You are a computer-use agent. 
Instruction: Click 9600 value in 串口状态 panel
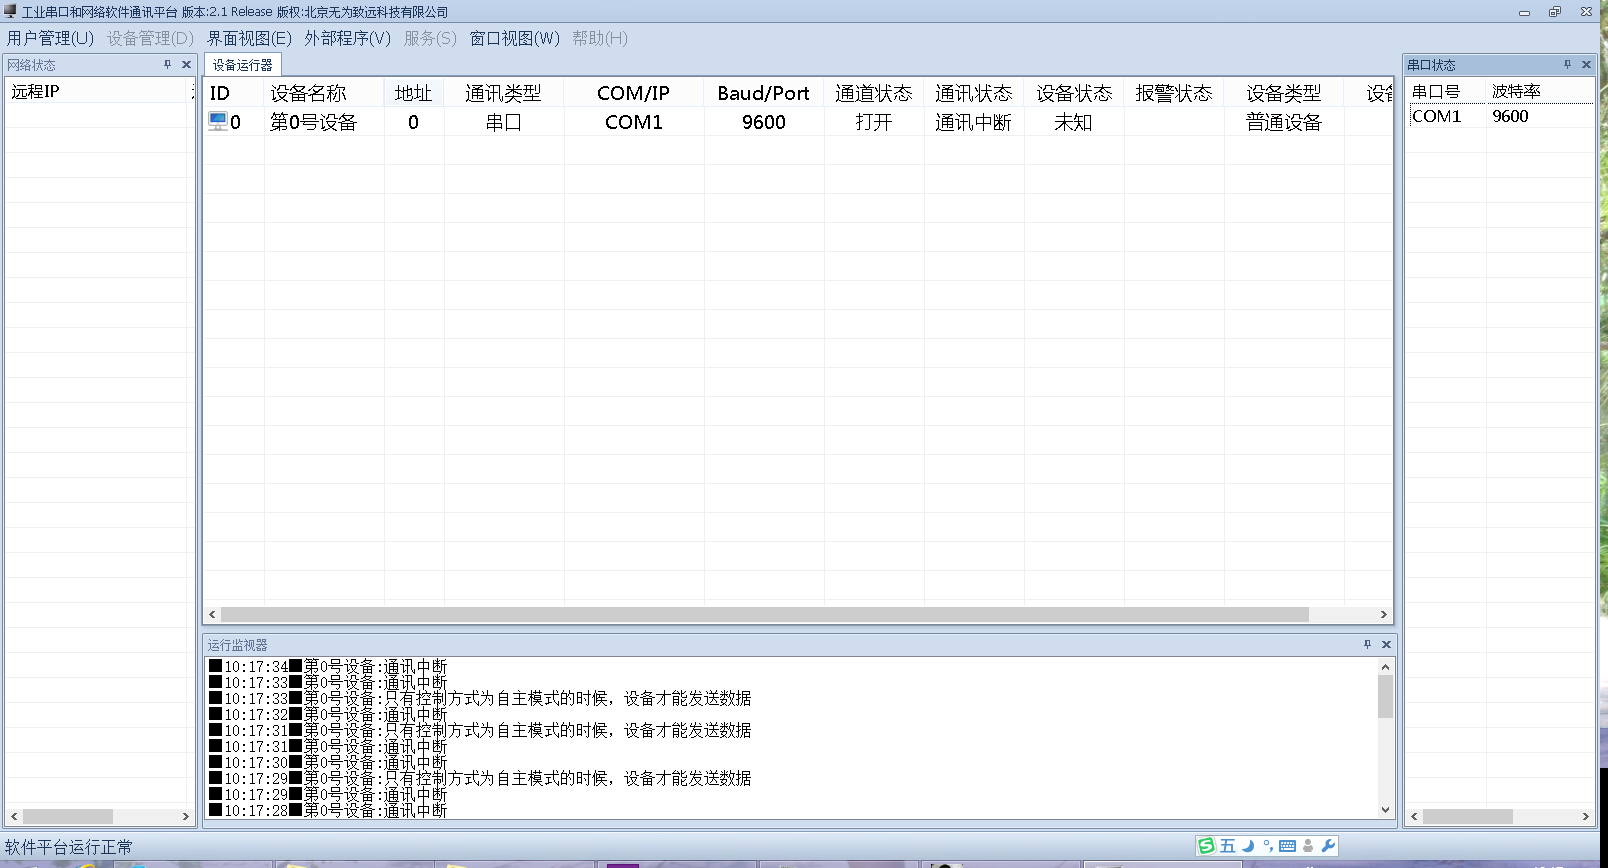pos(1510,116)
